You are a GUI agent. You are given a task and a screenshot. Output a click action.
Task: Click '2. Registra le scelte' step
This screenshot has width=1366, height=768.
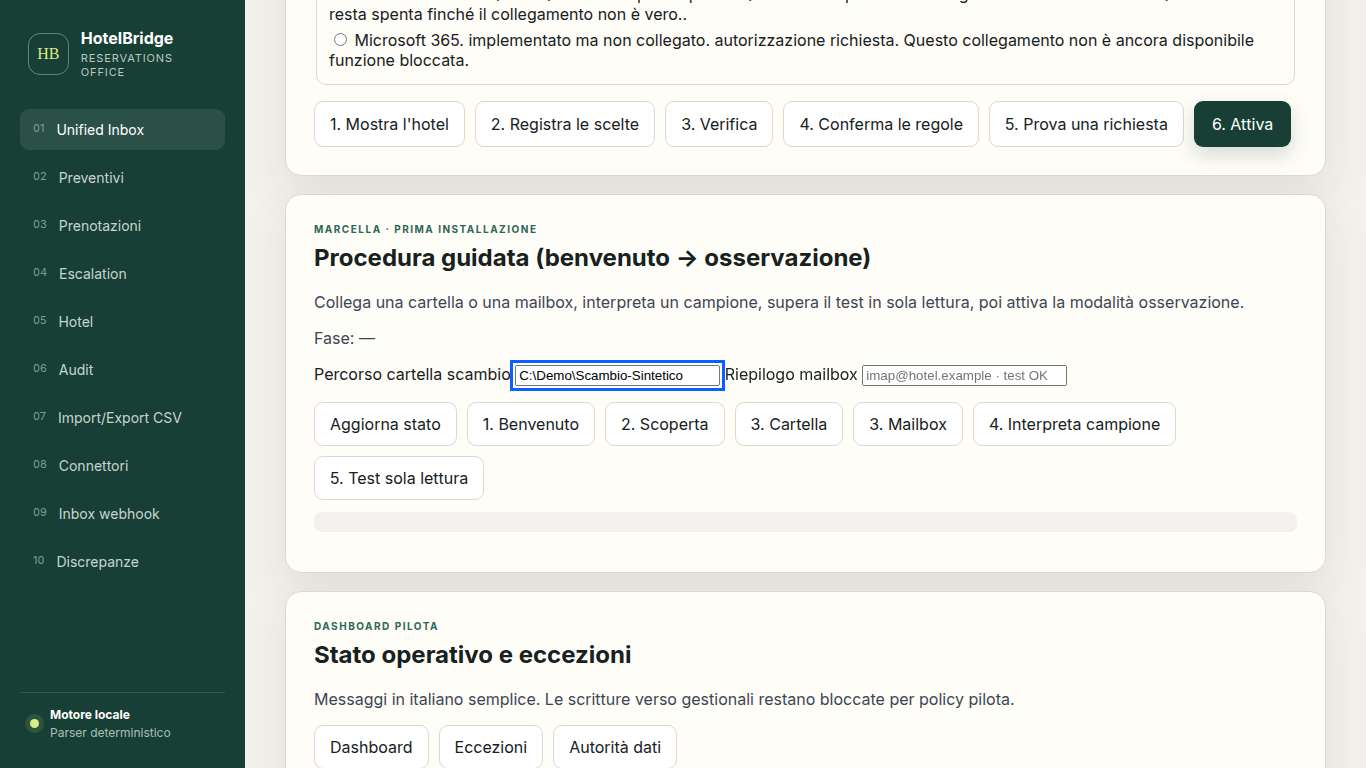click(x=565, y=125)
